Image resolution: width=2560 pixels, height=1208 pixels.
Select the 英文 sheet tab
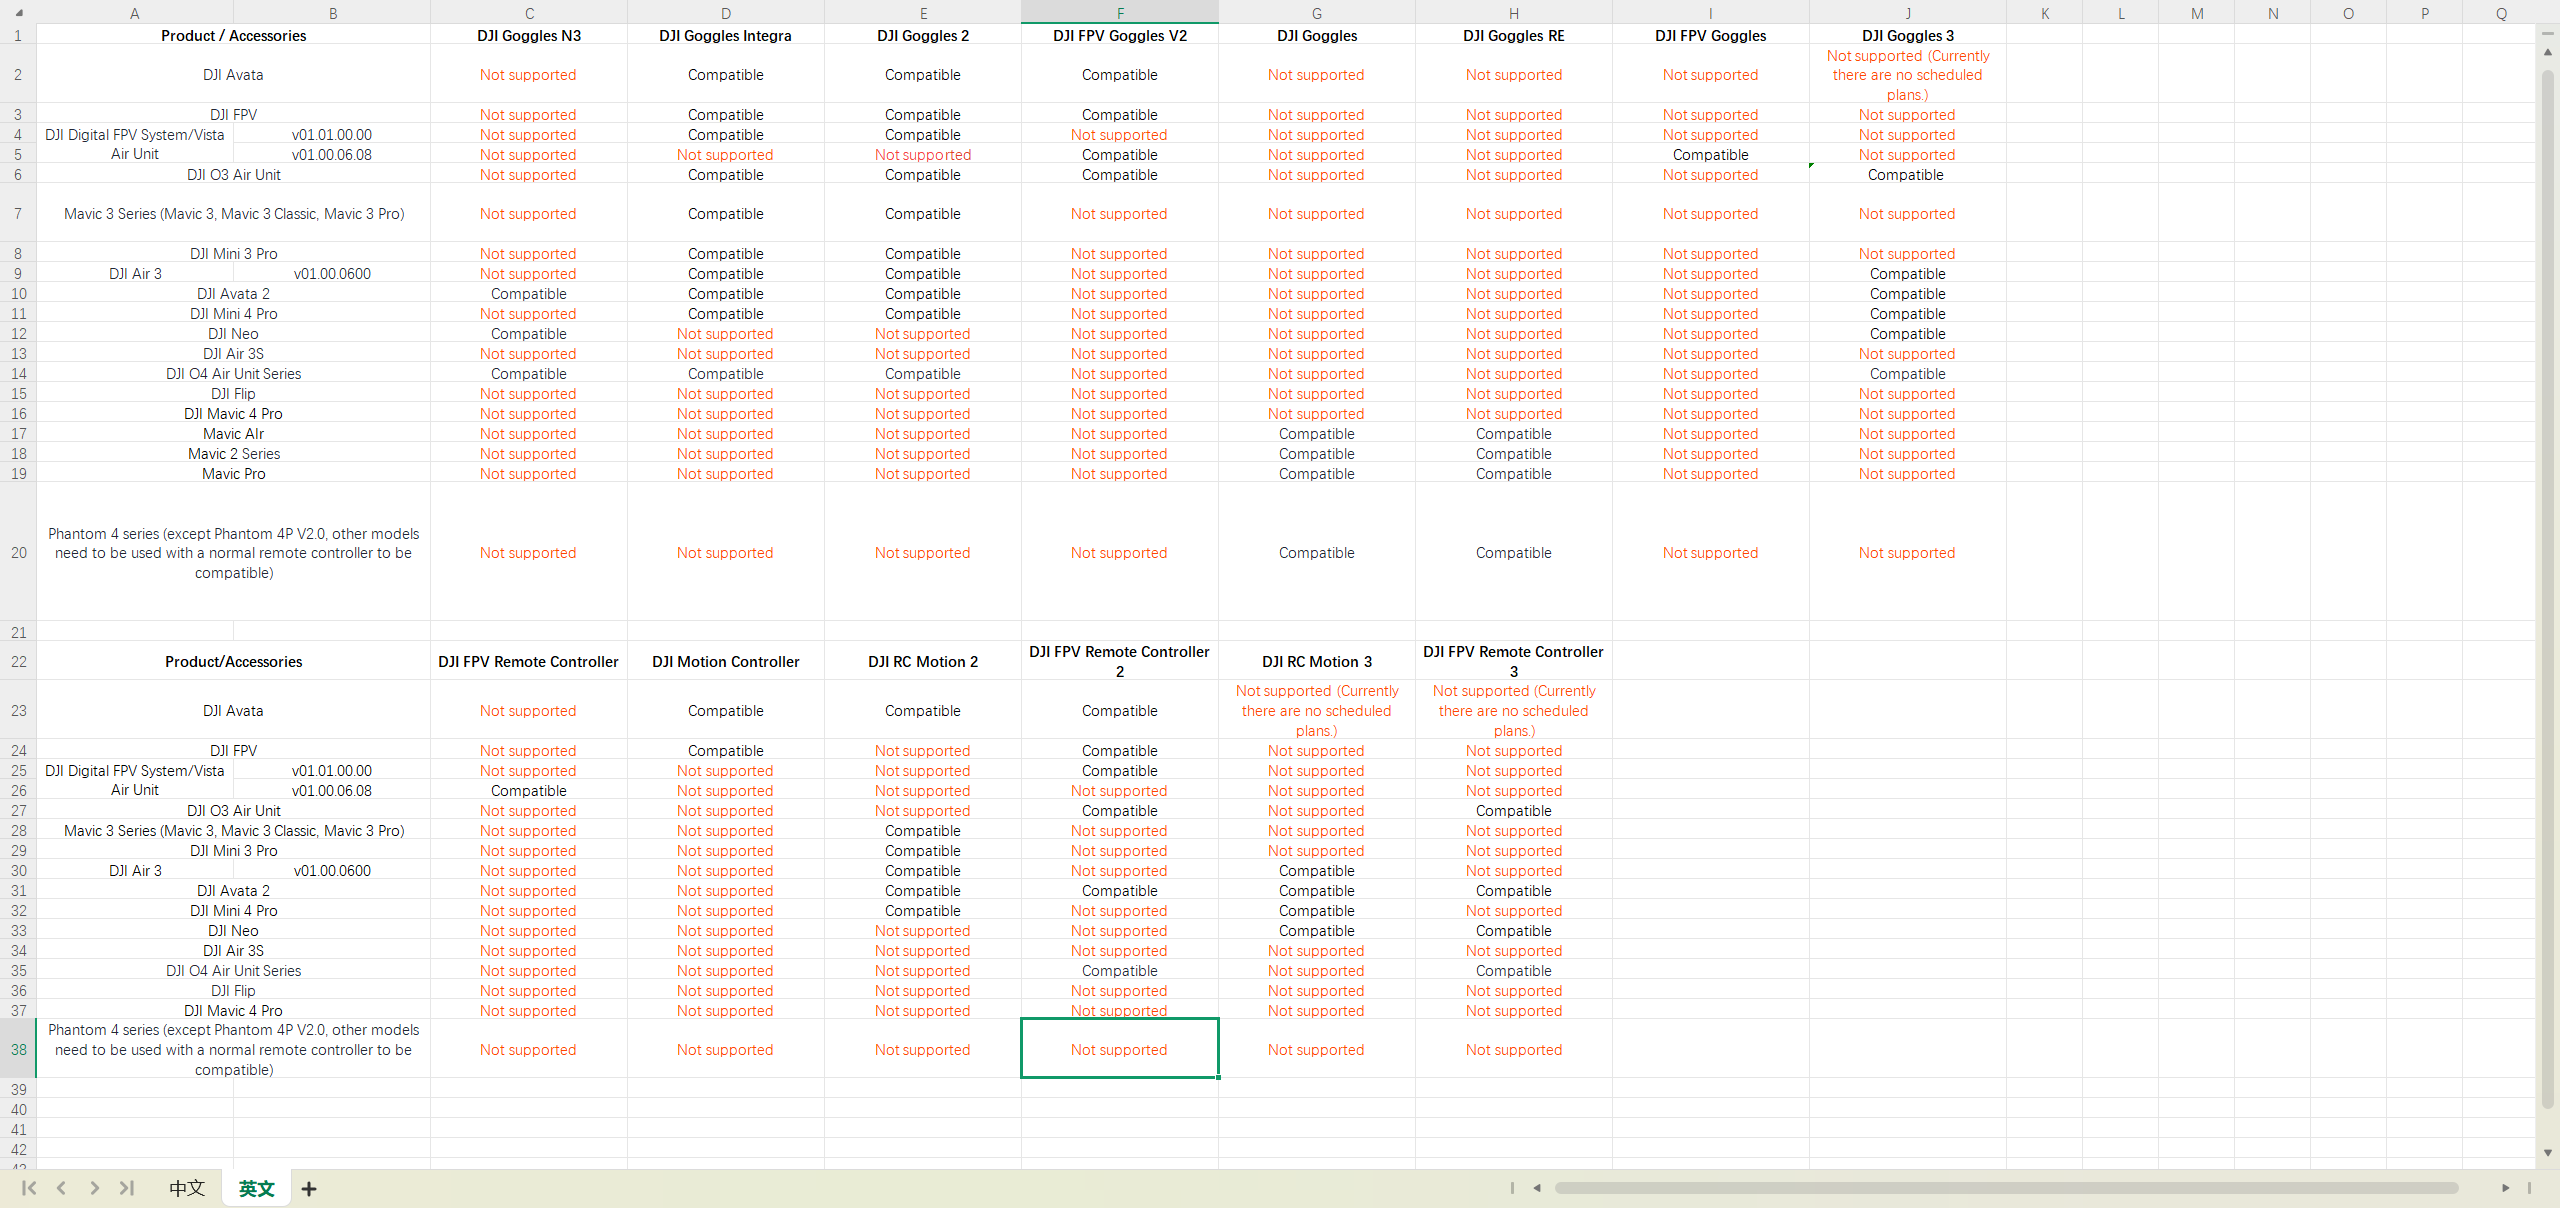pyautogui.click(x=256, y=1188)
